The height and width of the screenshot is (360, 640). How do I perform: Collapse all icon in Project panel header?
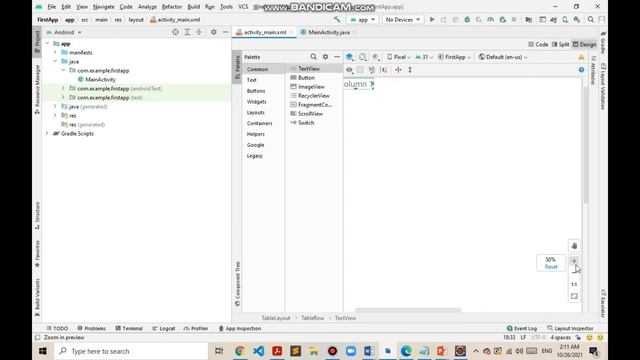click(x=199, y=32)
